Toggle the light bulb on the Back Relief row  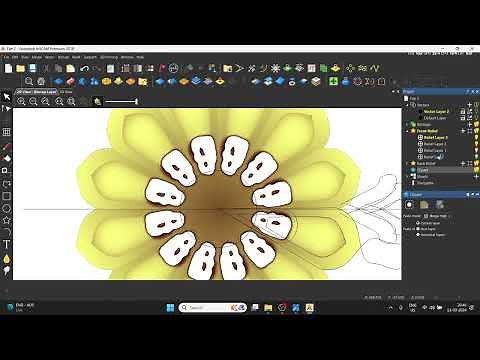click(x=476, y=163)
